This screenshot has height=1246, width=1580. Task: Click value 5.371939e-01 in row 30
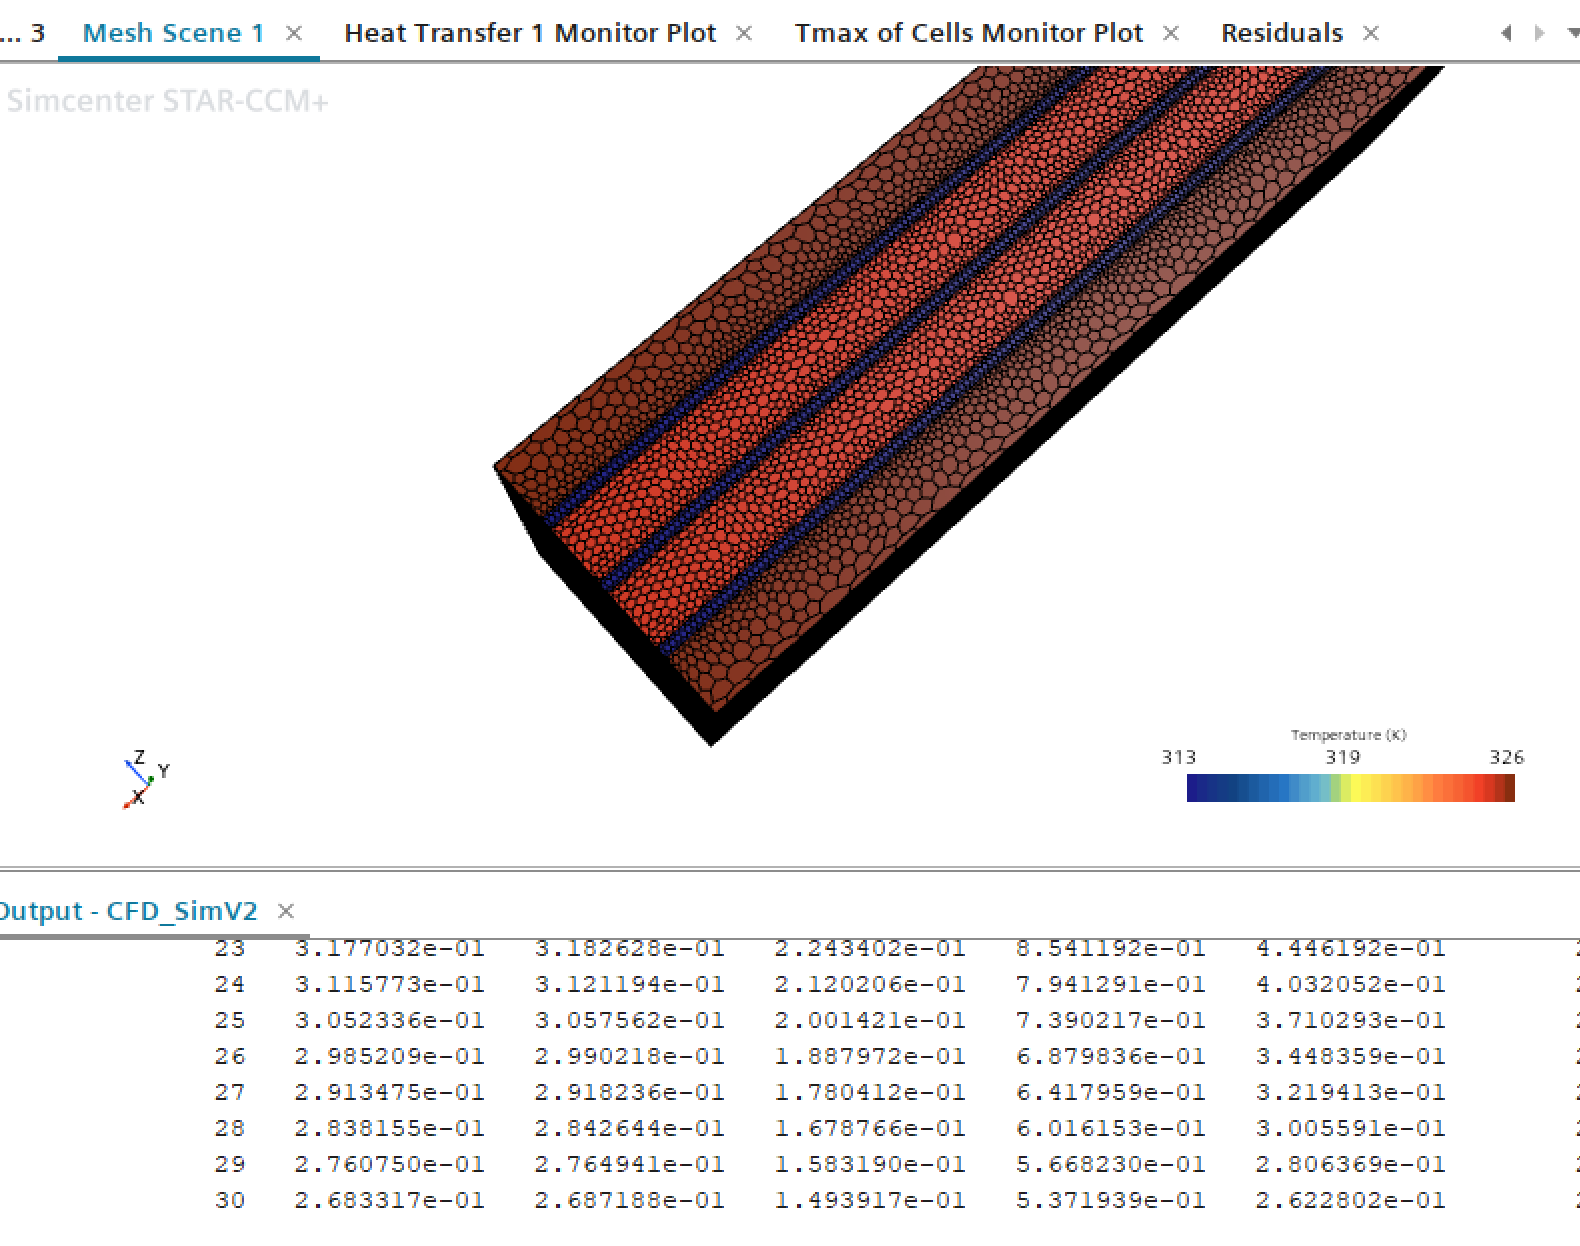pyautogui.click(x=1110, y=1200)
